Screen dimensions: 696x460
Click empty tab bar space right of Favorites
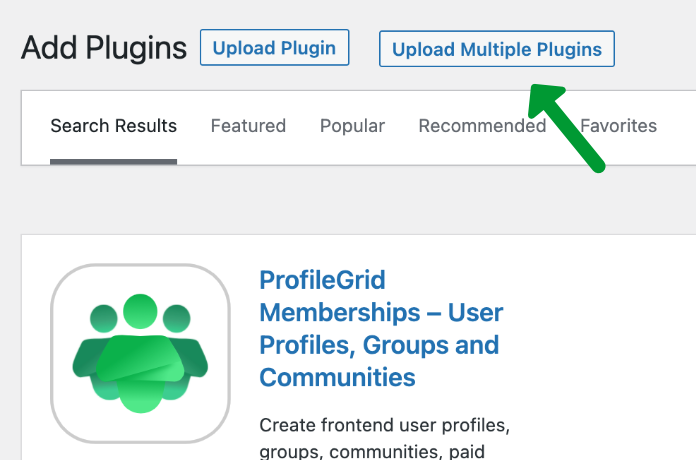(x=676, y=126)
